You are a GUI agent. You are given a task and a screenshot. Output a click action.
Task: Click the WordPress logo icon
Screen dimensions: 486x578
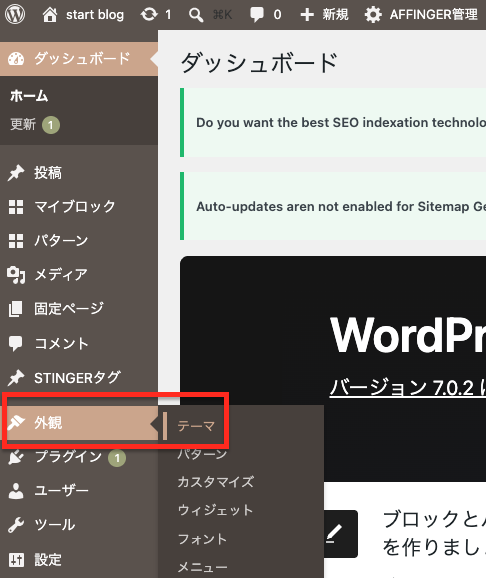click(15, 14)
